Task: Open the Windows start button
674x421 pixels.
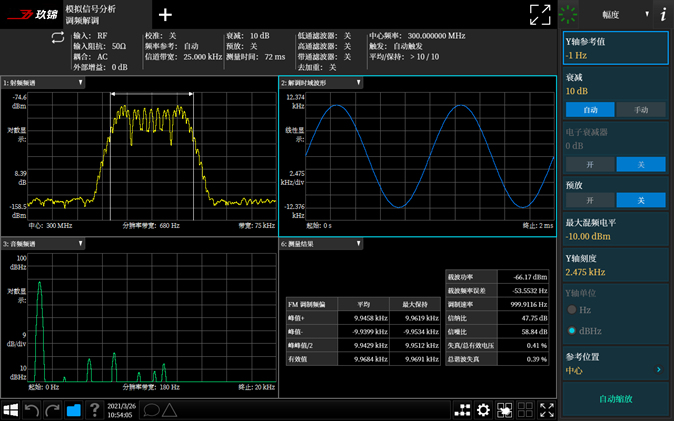Action: (11, 410)
